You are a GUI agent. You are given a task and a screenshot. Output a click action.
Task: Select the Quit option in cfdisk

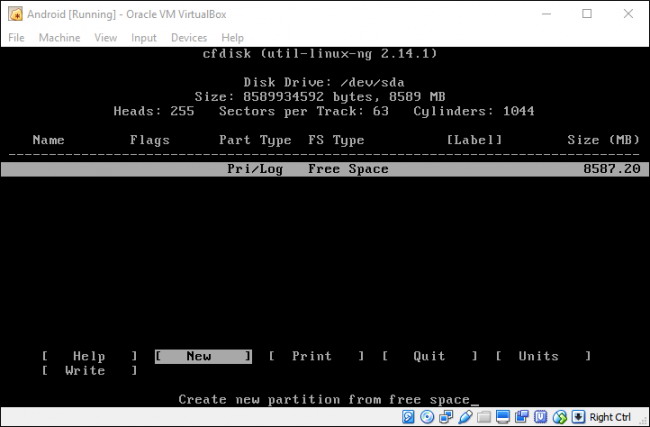click(429, 356)
